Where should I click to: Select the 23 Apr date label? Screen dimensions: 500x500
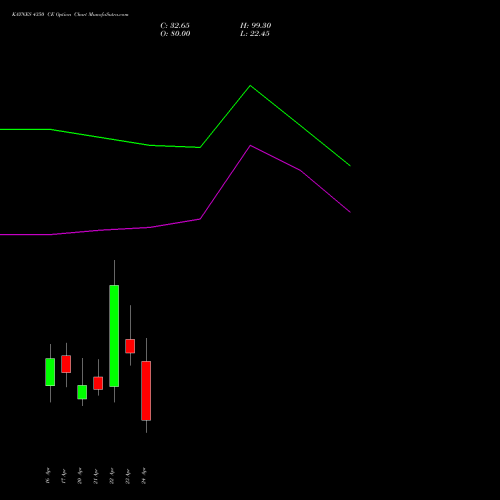coord(128,476)
